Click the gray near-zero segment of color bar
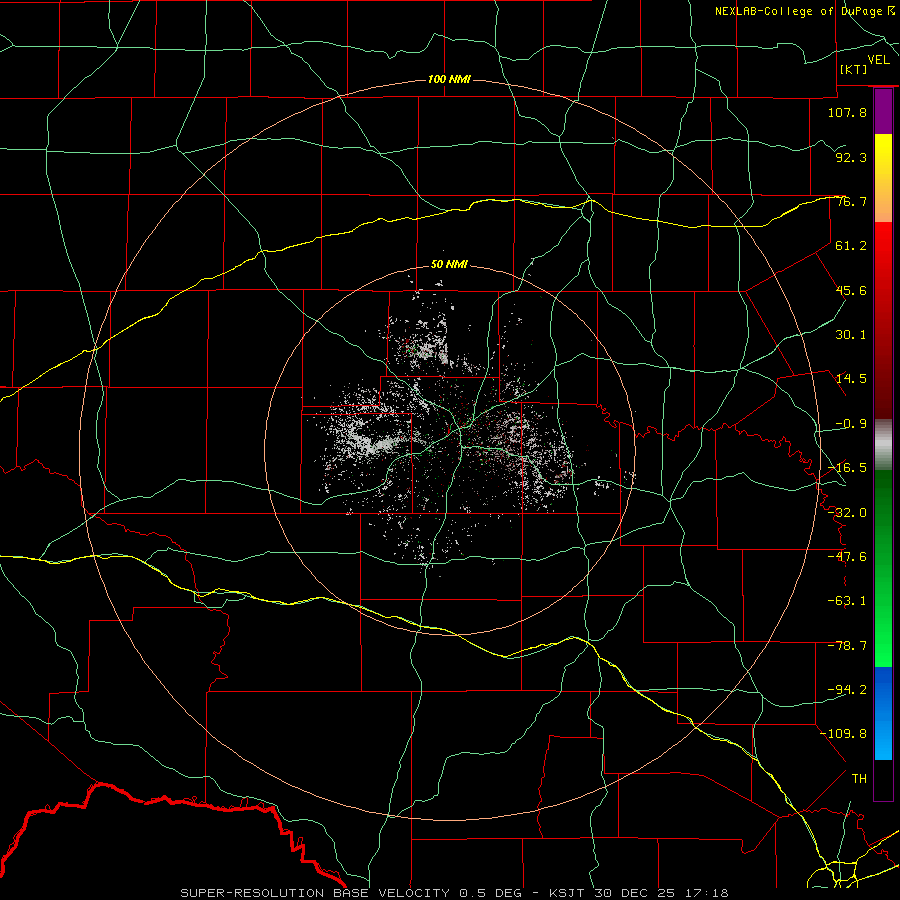This screenshot has width=900, height=900. [x=883, y=445]
